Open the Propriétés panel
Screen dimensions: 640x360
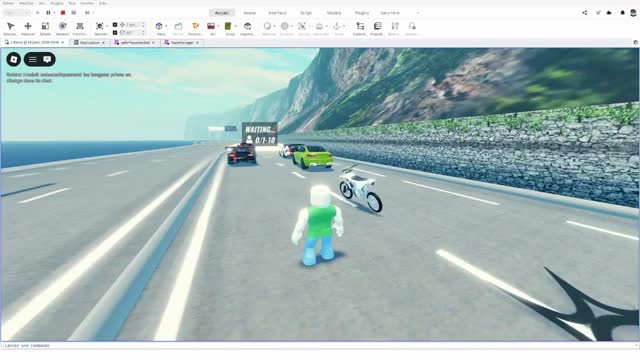(x=377, y=27)
